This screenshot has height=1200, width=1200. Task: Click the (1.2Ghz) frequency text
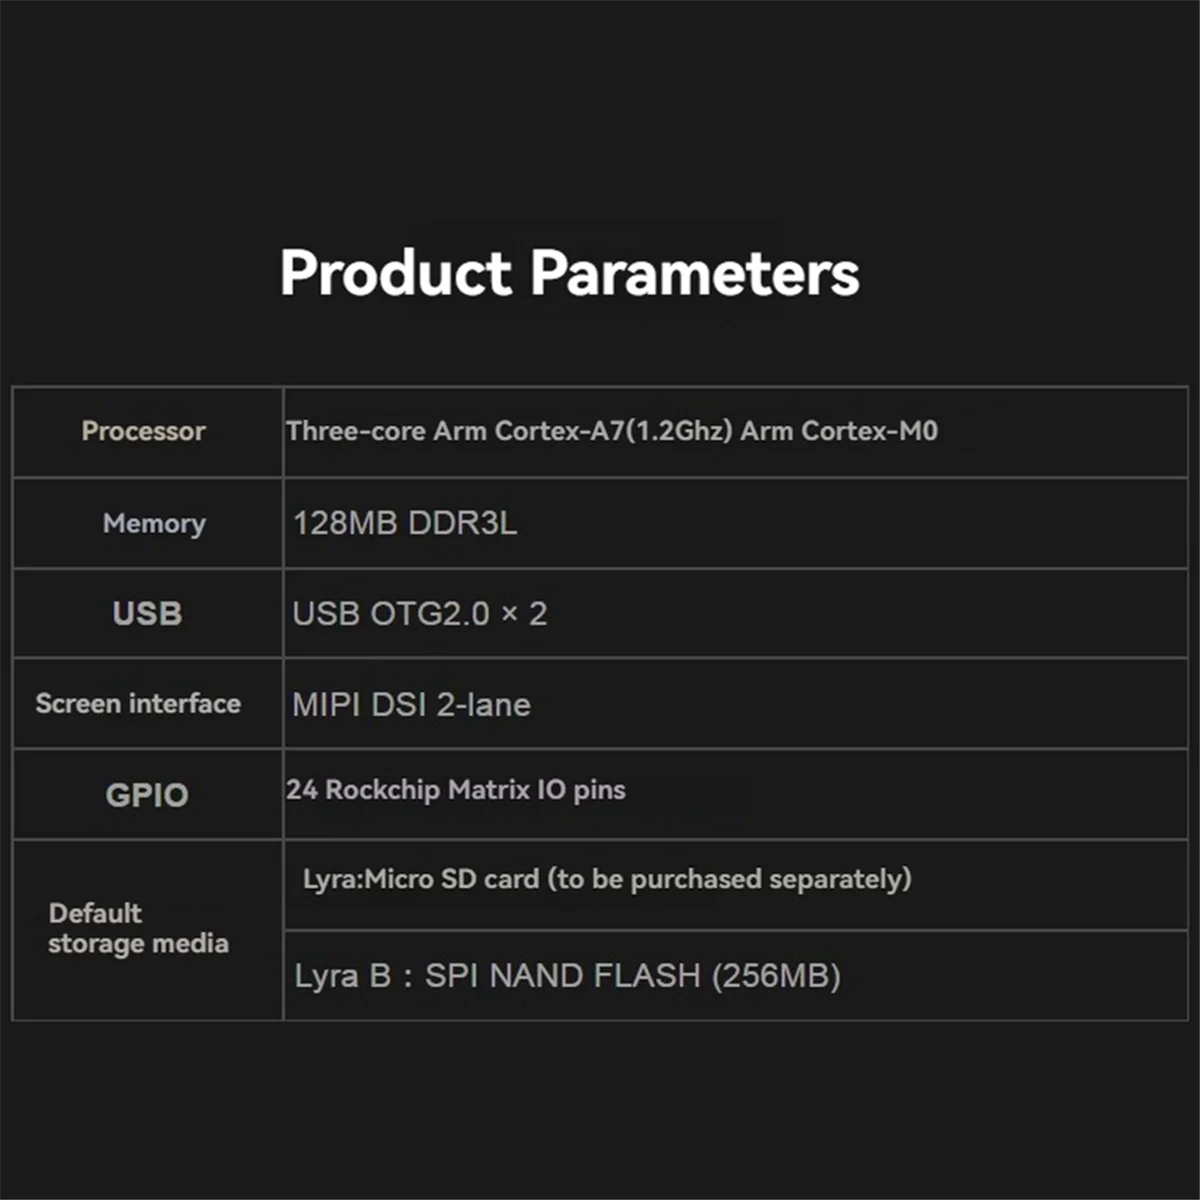679,431
